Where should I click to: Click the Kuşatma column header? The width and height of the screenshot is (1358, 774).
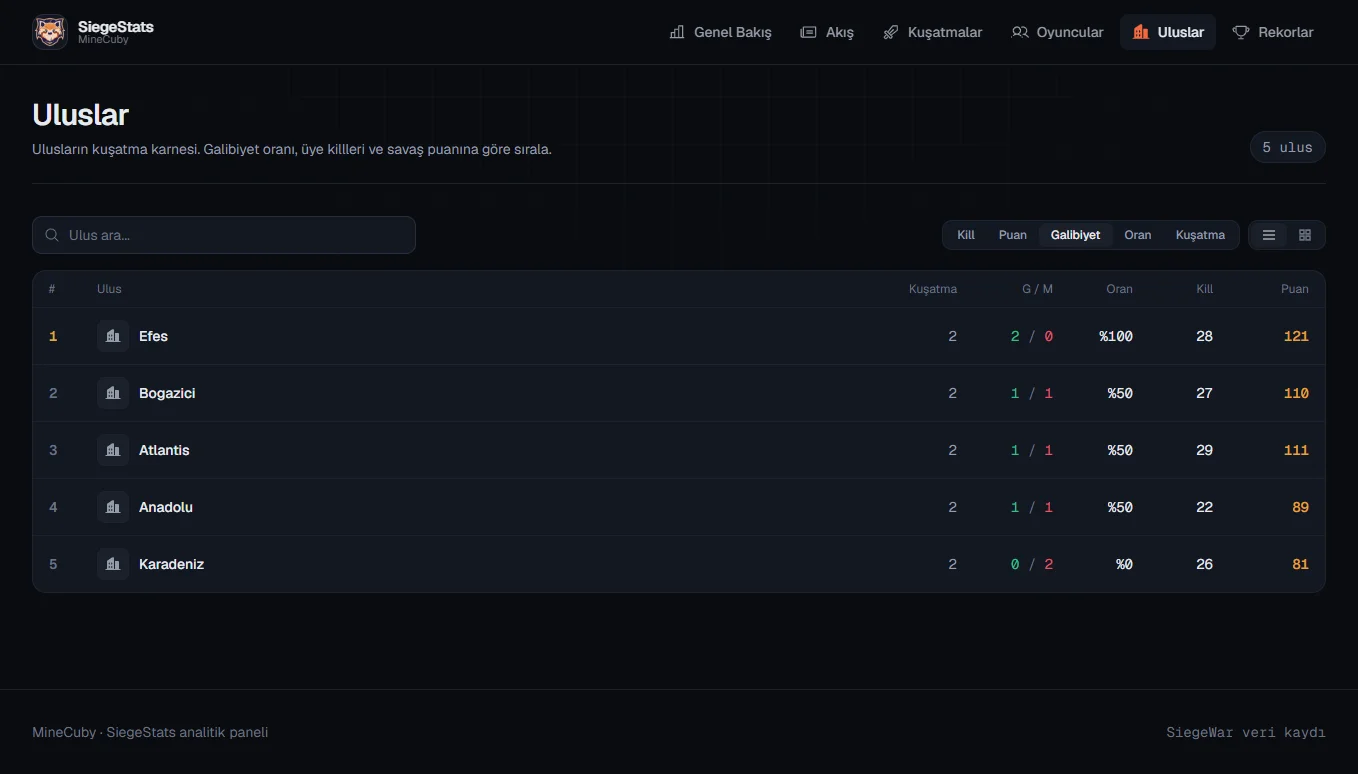coord(933,289)
